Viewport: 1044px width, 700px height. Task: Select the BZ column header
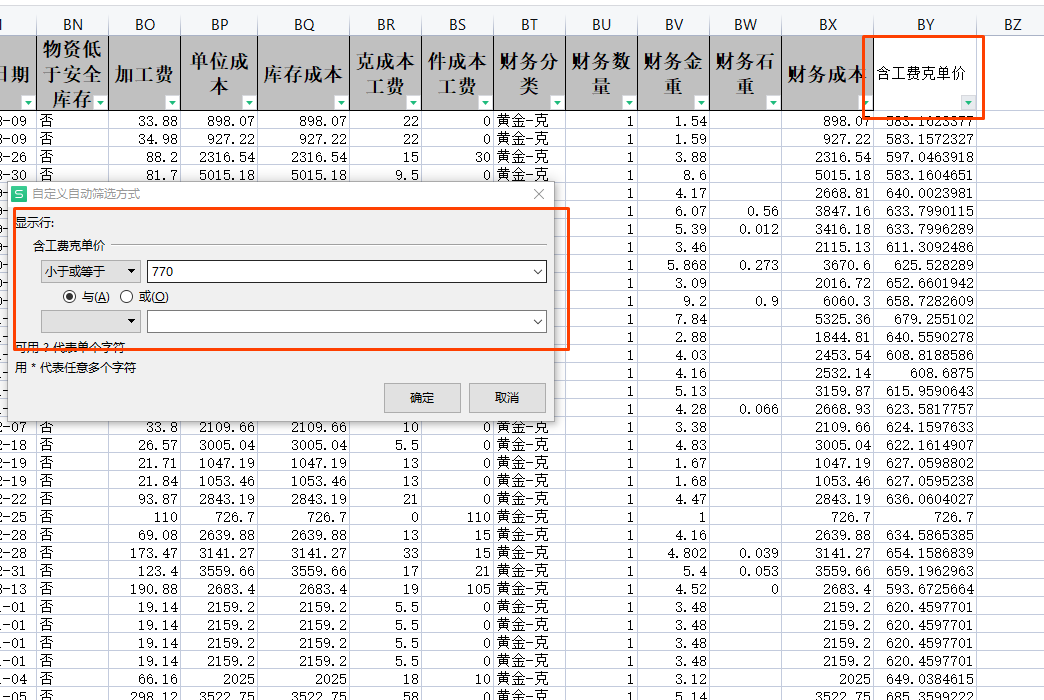[x=1012, y=24]
